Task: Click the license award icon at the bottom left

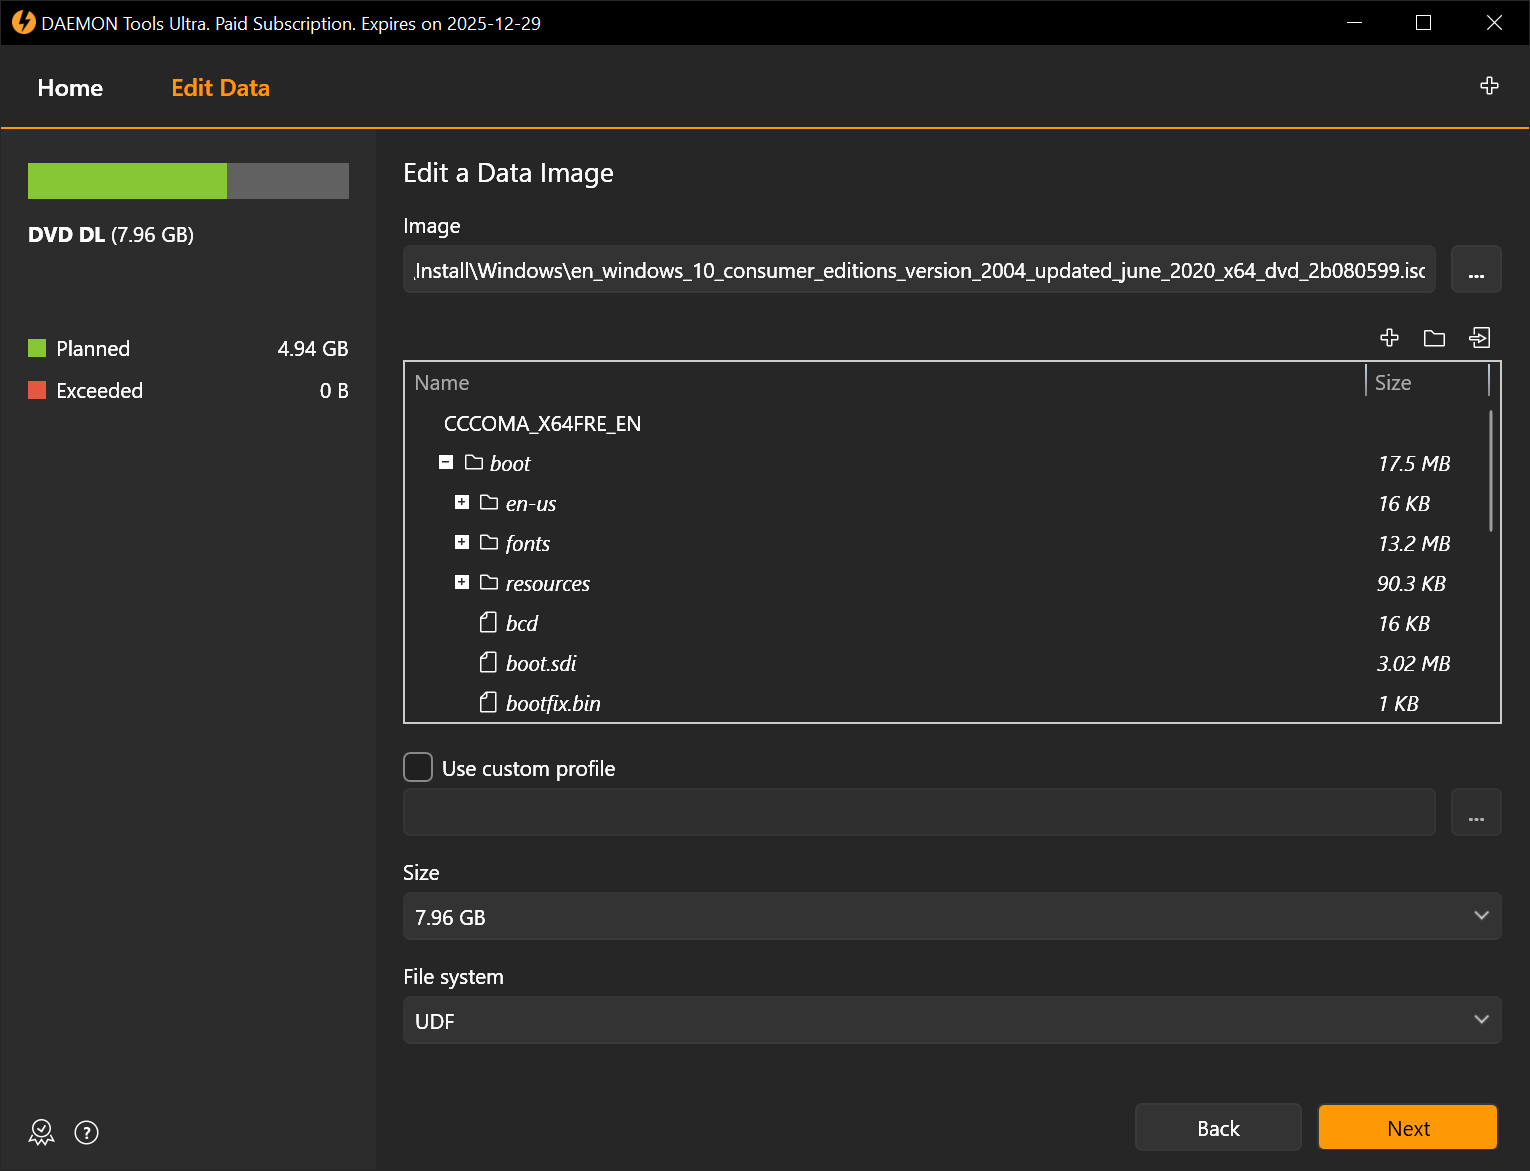Action: (x=41, y=1132)
